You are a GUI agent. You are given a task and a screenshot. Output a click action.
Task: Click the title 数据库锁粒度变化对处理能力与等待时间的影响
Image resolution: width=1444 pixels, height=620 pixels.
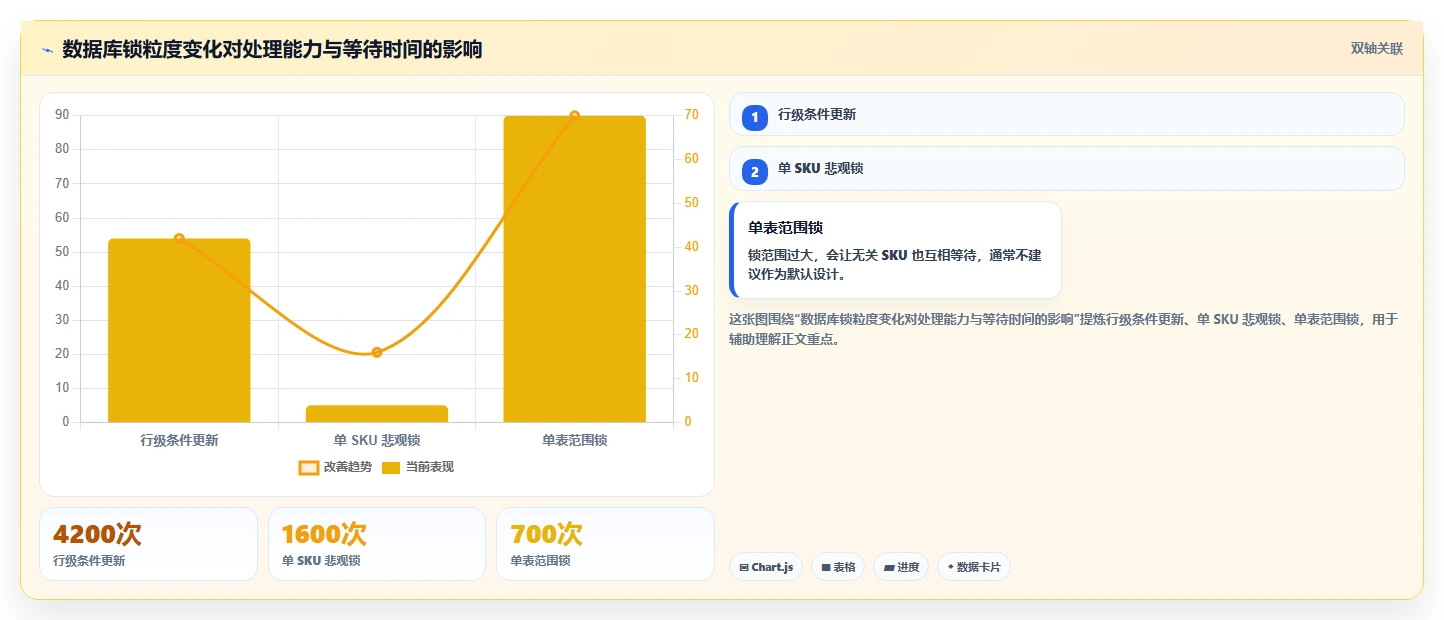click(272, 49)
